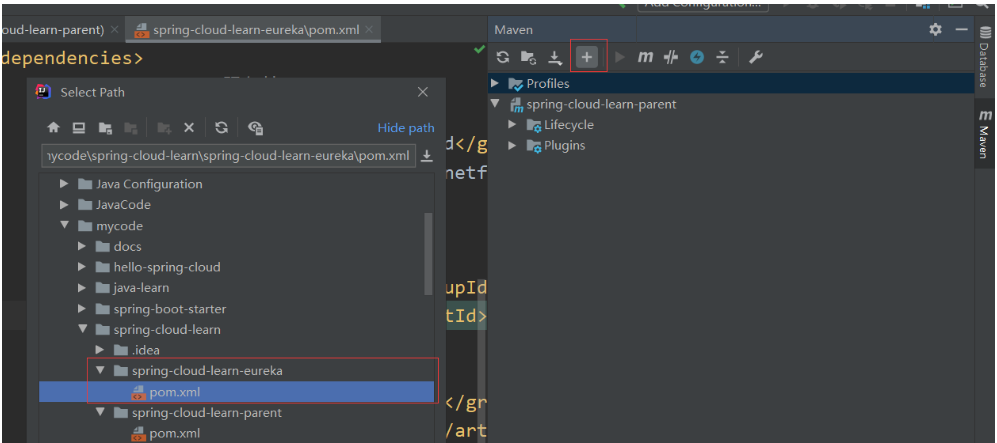Select the docs folder
The width and height of the screenshot is (997, 443).
(128, 247)
